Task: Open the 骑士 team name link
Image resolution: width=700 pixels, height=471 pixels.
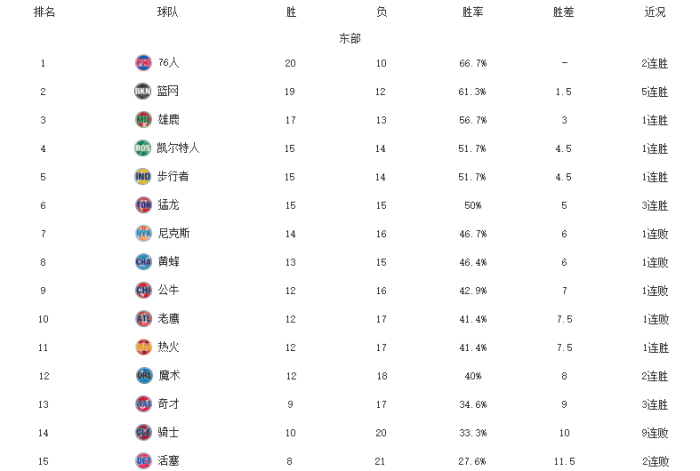Action: click(x=169, y=432)
